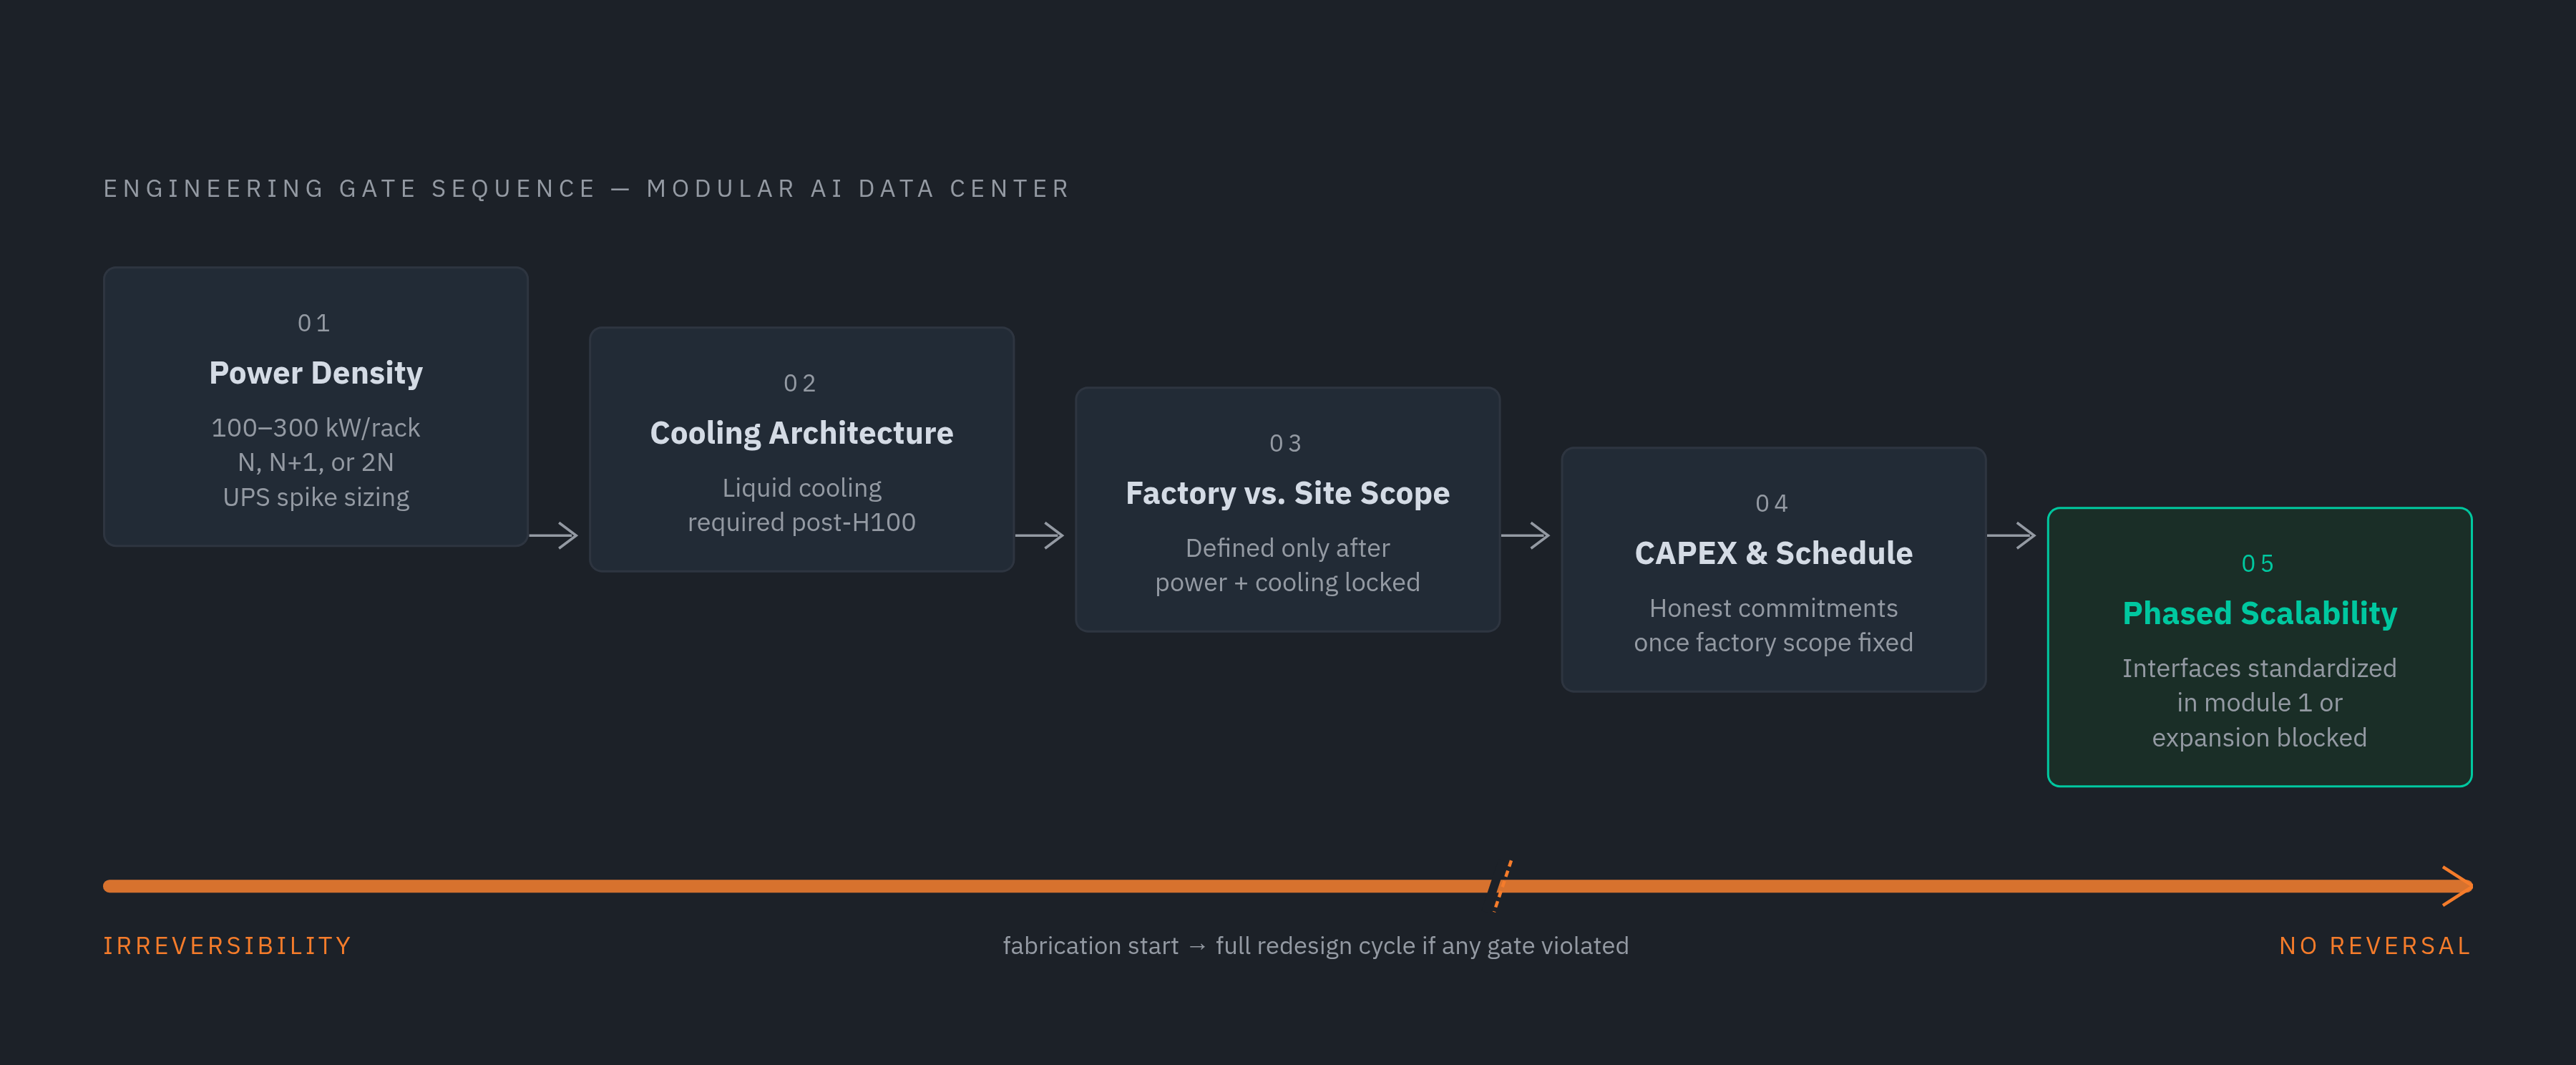This screenshot has height=1065, width=2576.
Task: Select the '01' step number
Action: tap(315, 323)
